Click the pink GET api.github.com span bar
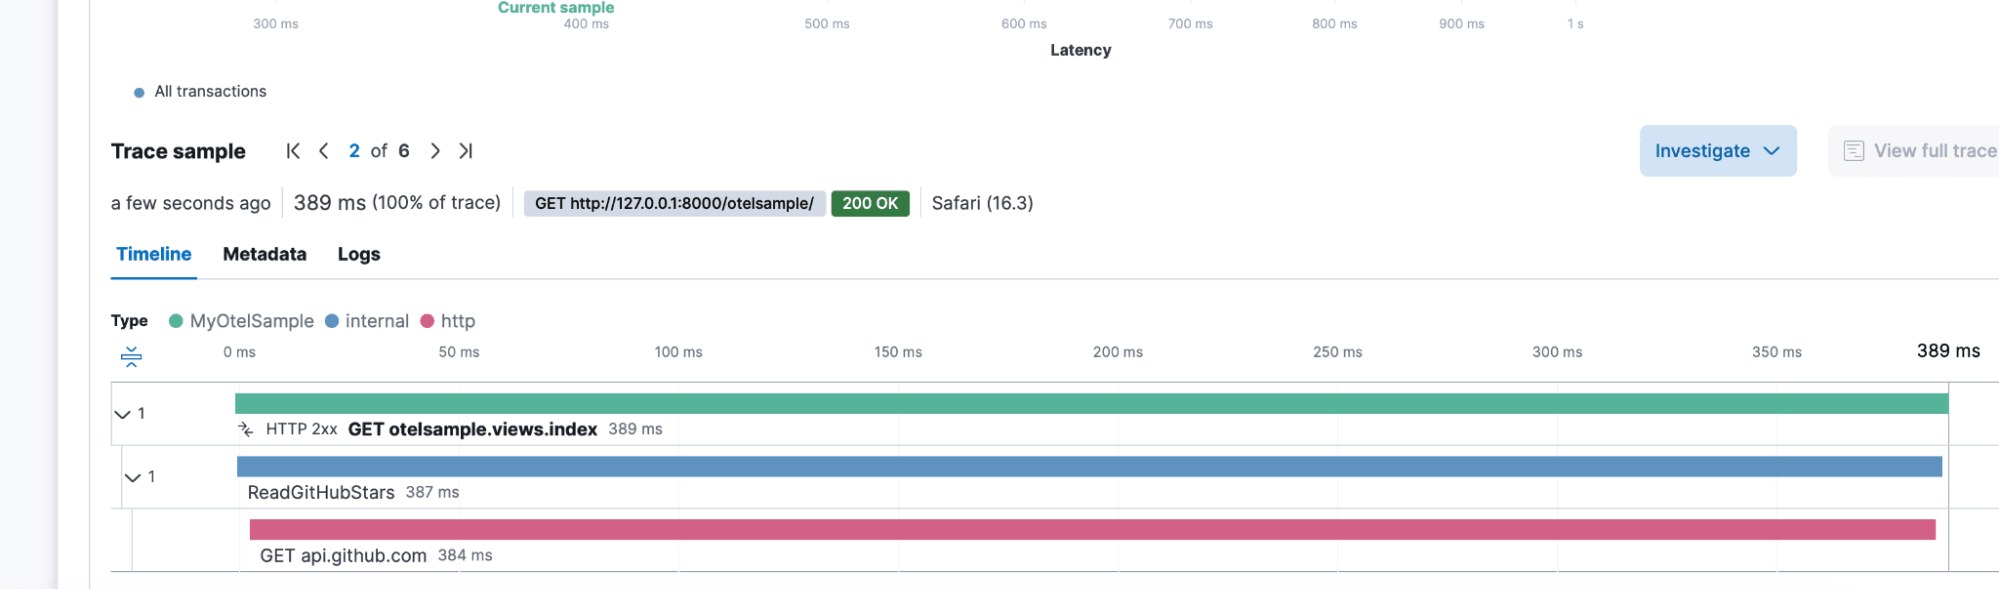 tap(1092, 529)
